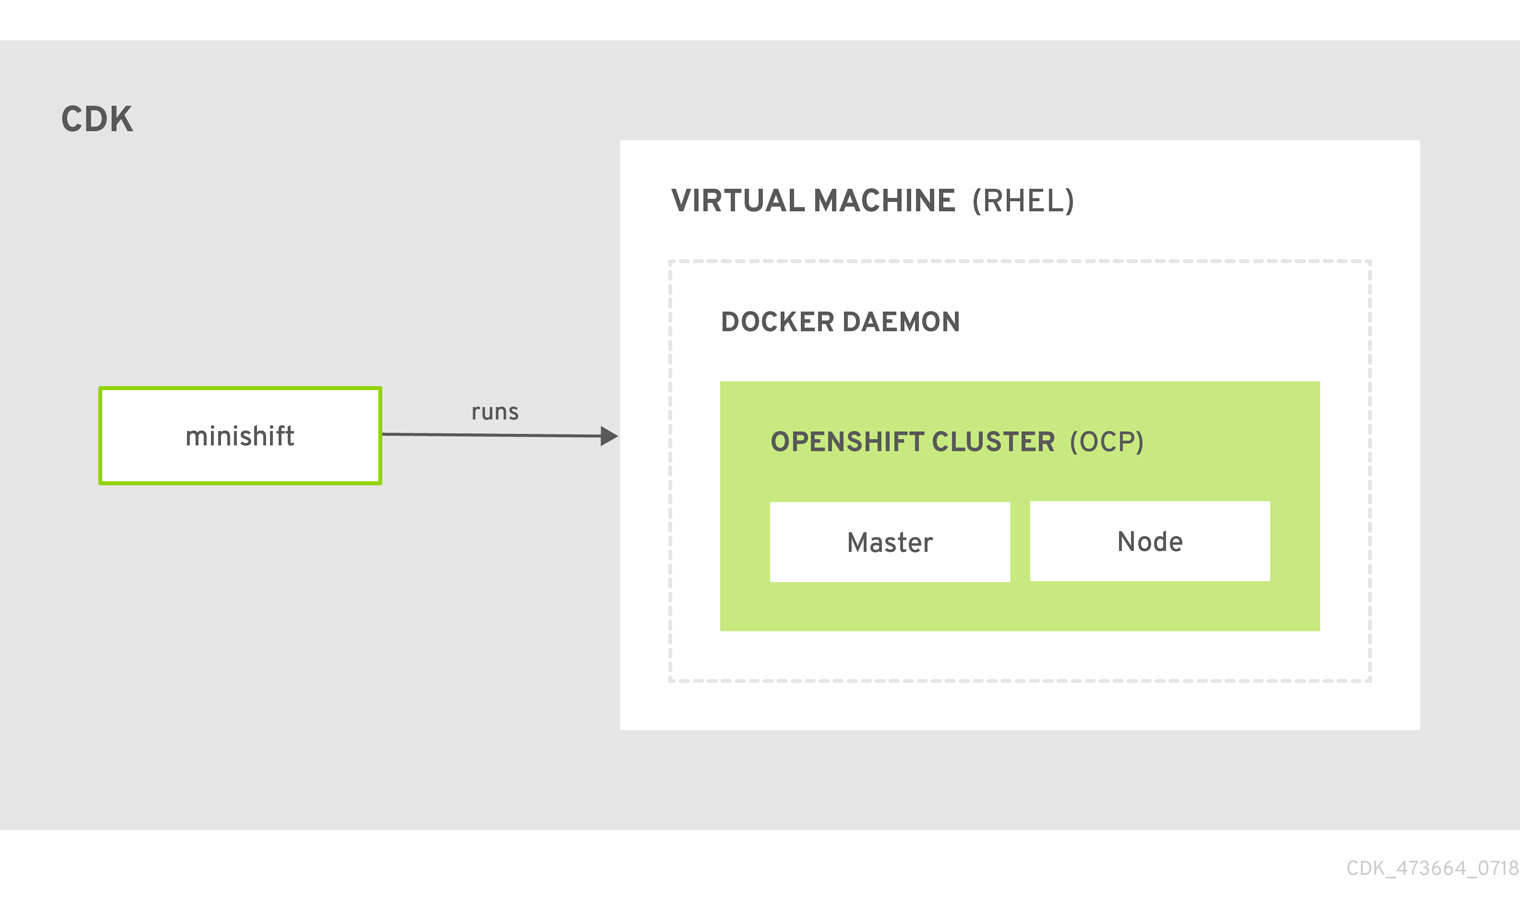Image resolution: width=1520 pixels, height=910 pixels.
Task: Click the gap between Master and Node boxes
Action: [x=1020, y=542]
